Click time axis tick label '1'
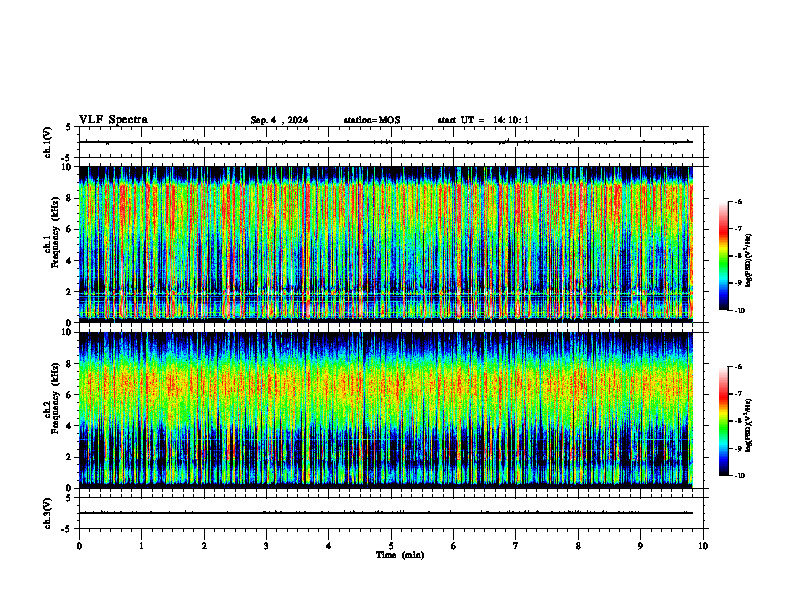 (142, 546)
